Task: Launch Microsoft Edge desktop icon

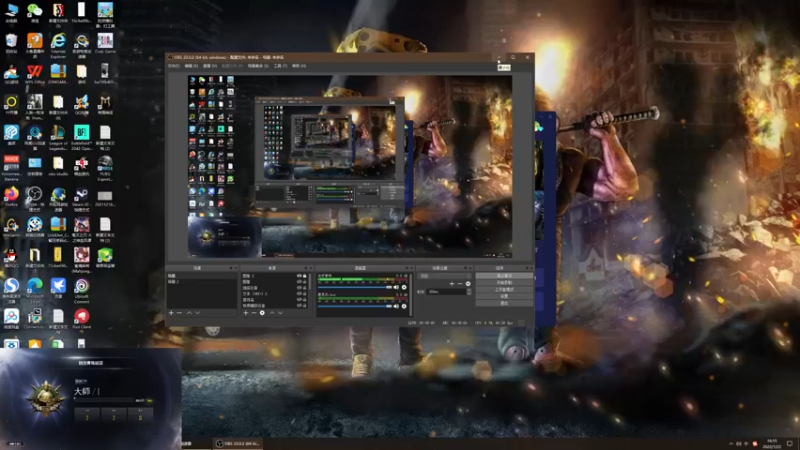Action: 35,290
